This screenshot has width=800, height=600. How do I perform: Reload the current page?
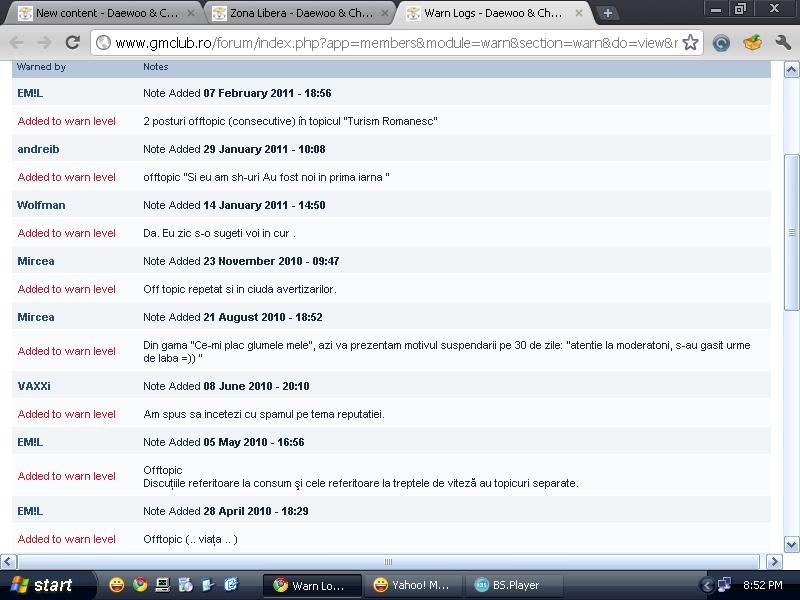(72, 43)
